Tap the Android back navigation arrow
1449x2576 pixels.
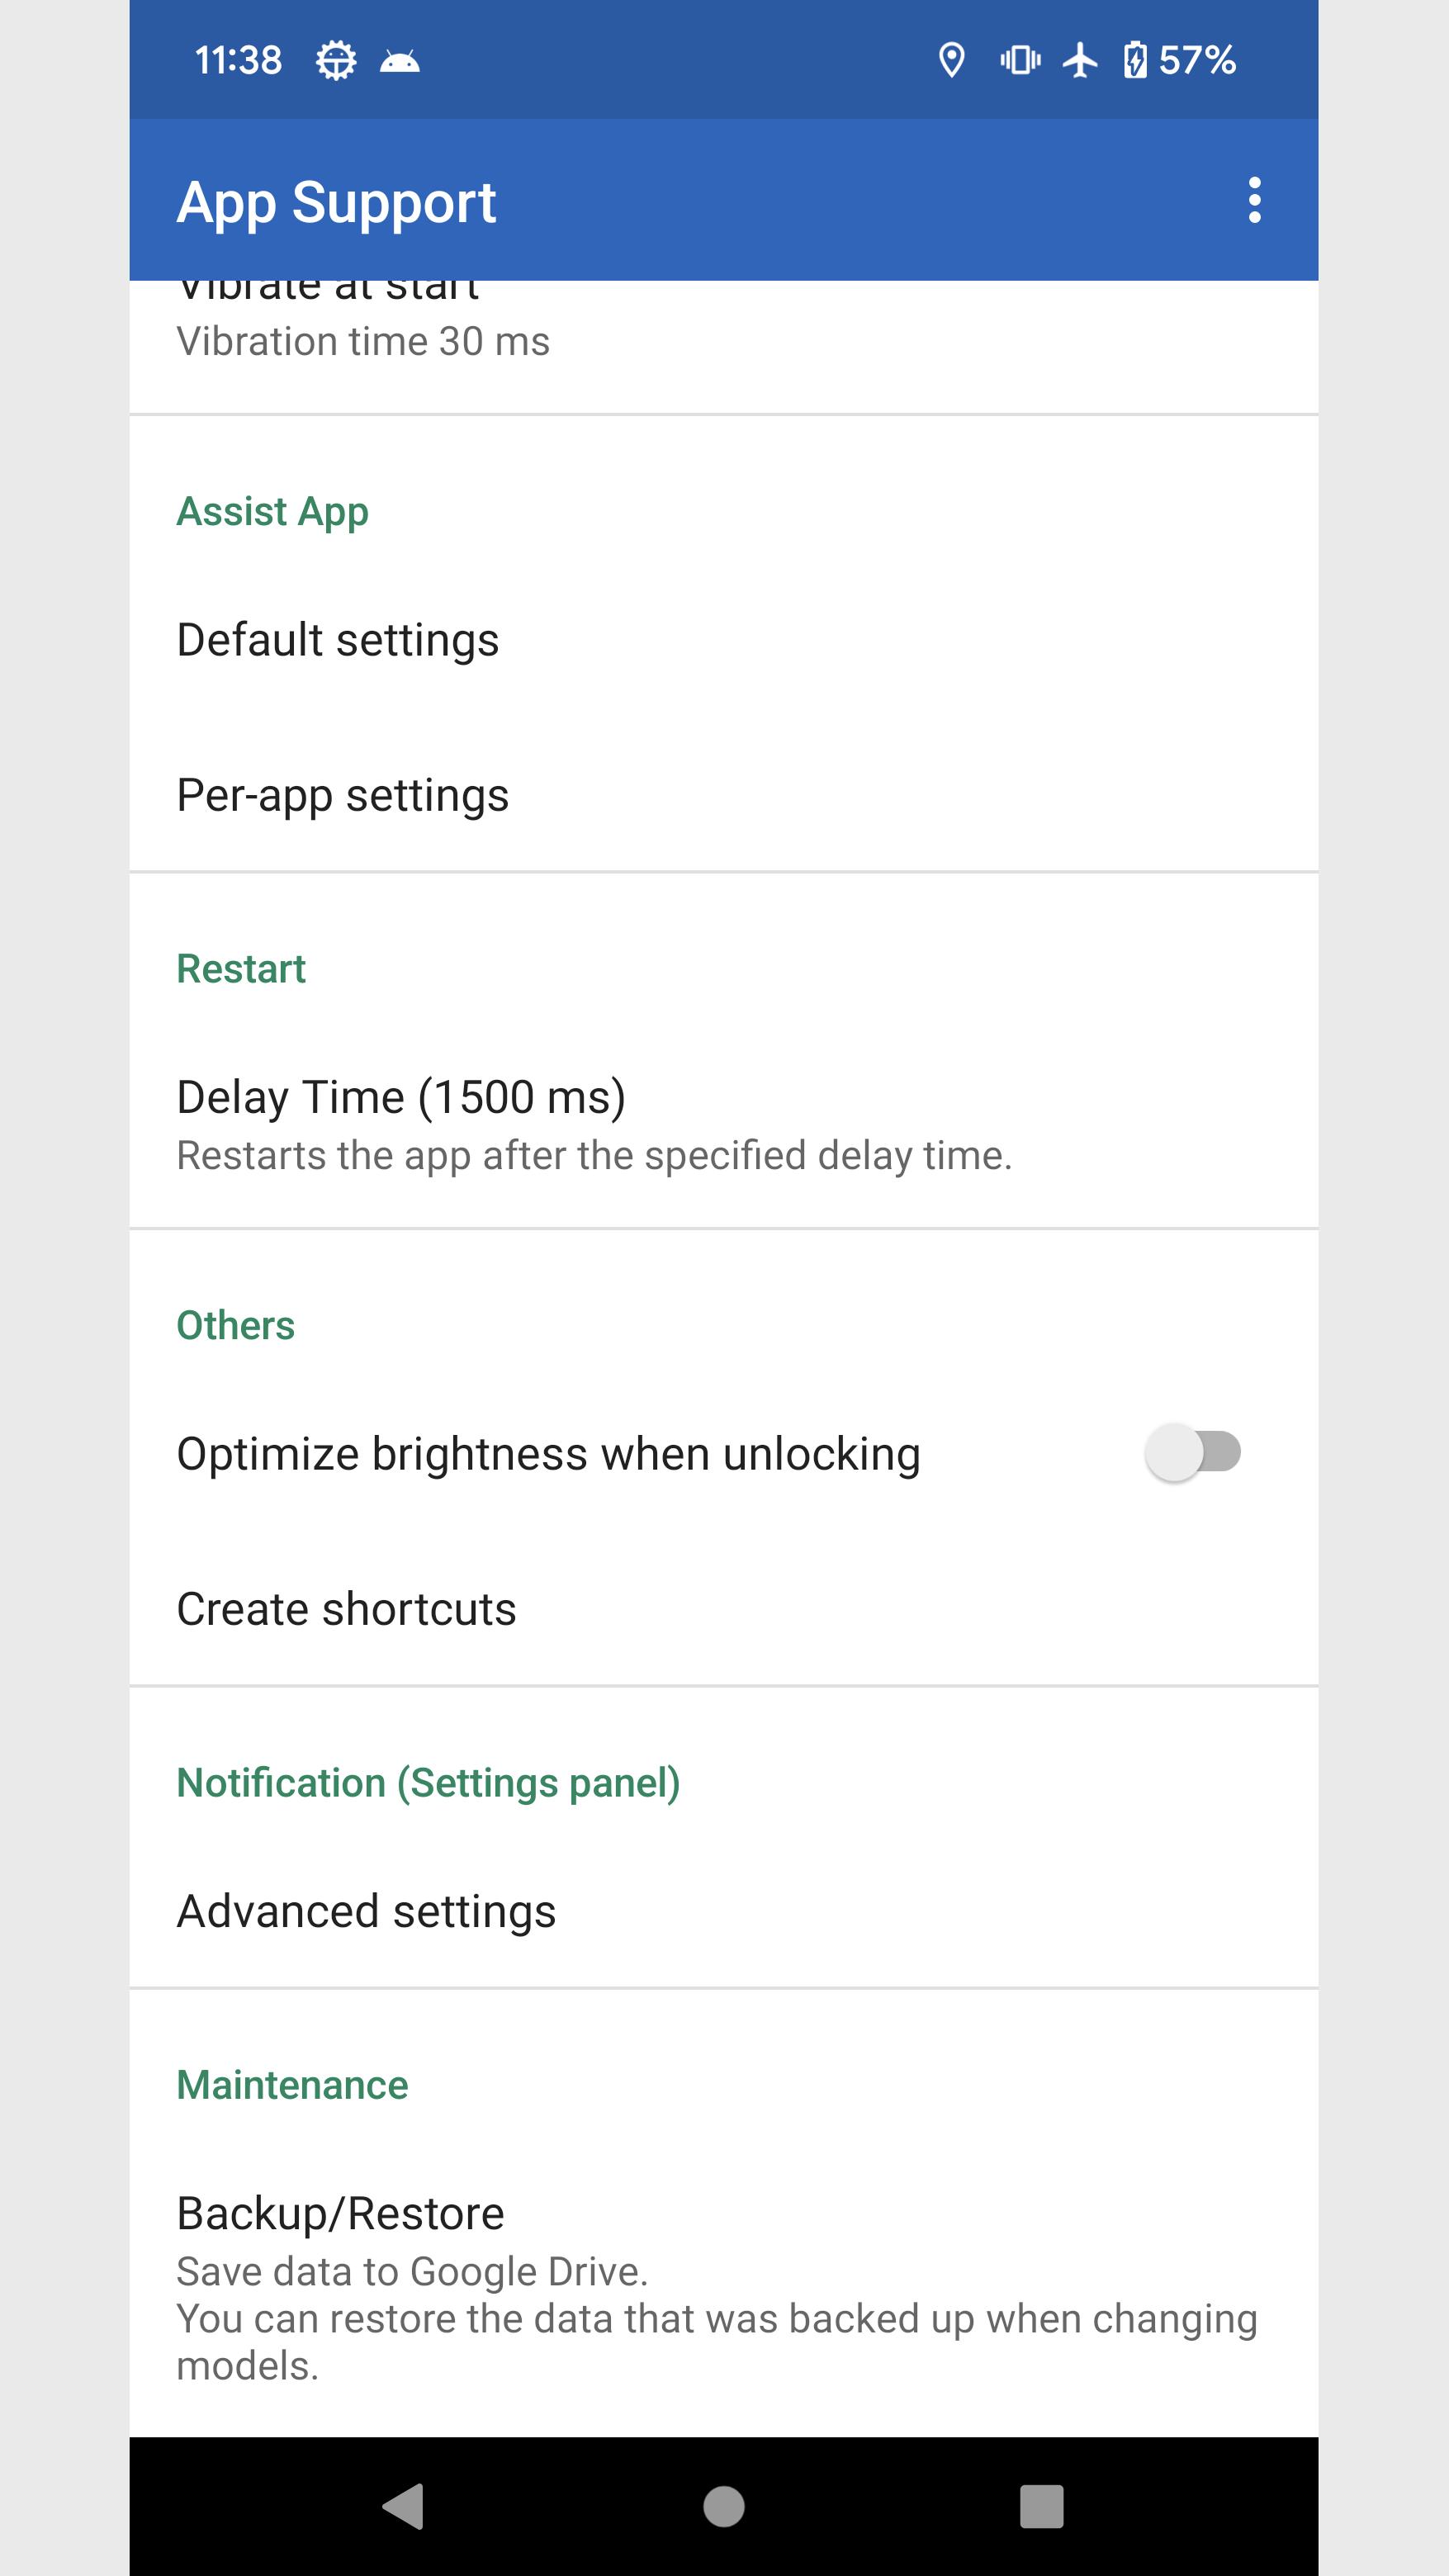(x=404, y=2506)
